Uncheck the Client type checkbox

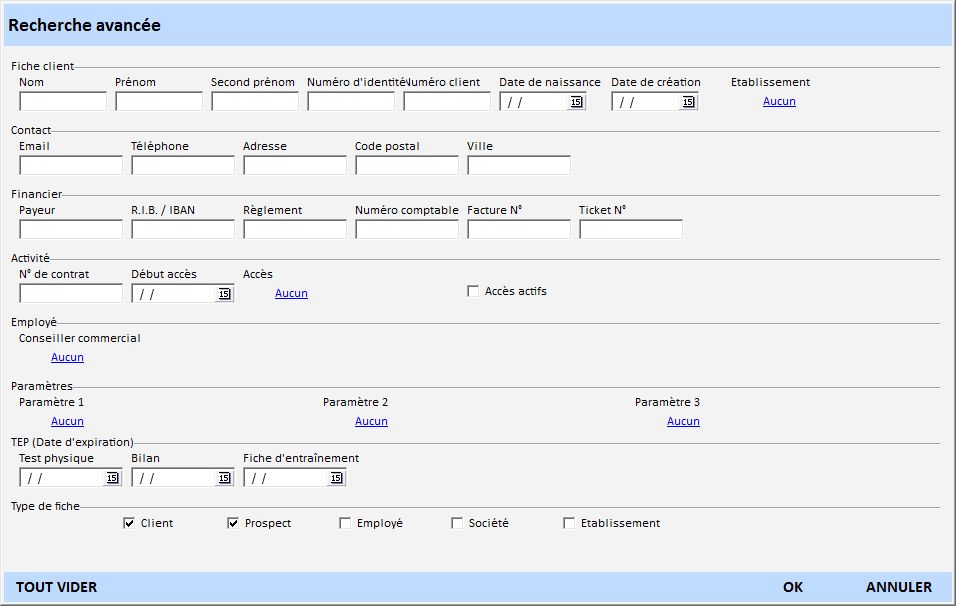point(129,523)
